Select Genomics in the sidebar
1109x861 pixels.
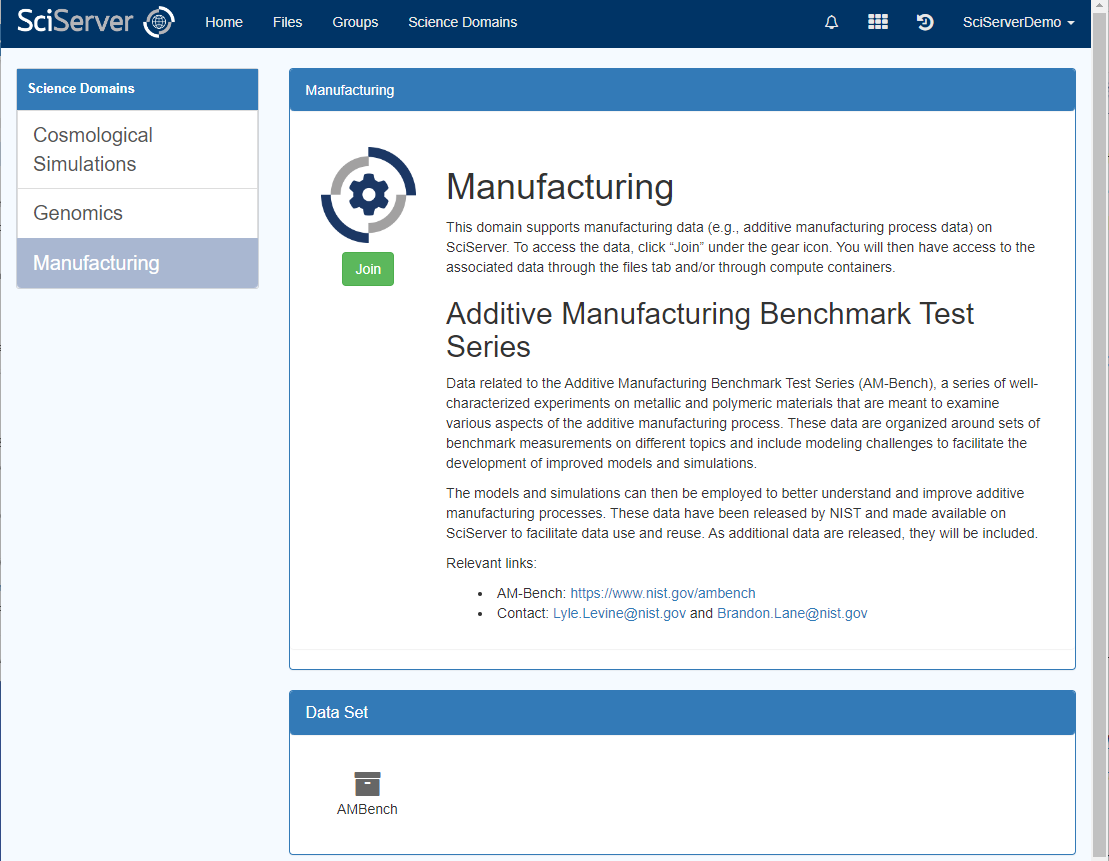[x=137, y=213]
